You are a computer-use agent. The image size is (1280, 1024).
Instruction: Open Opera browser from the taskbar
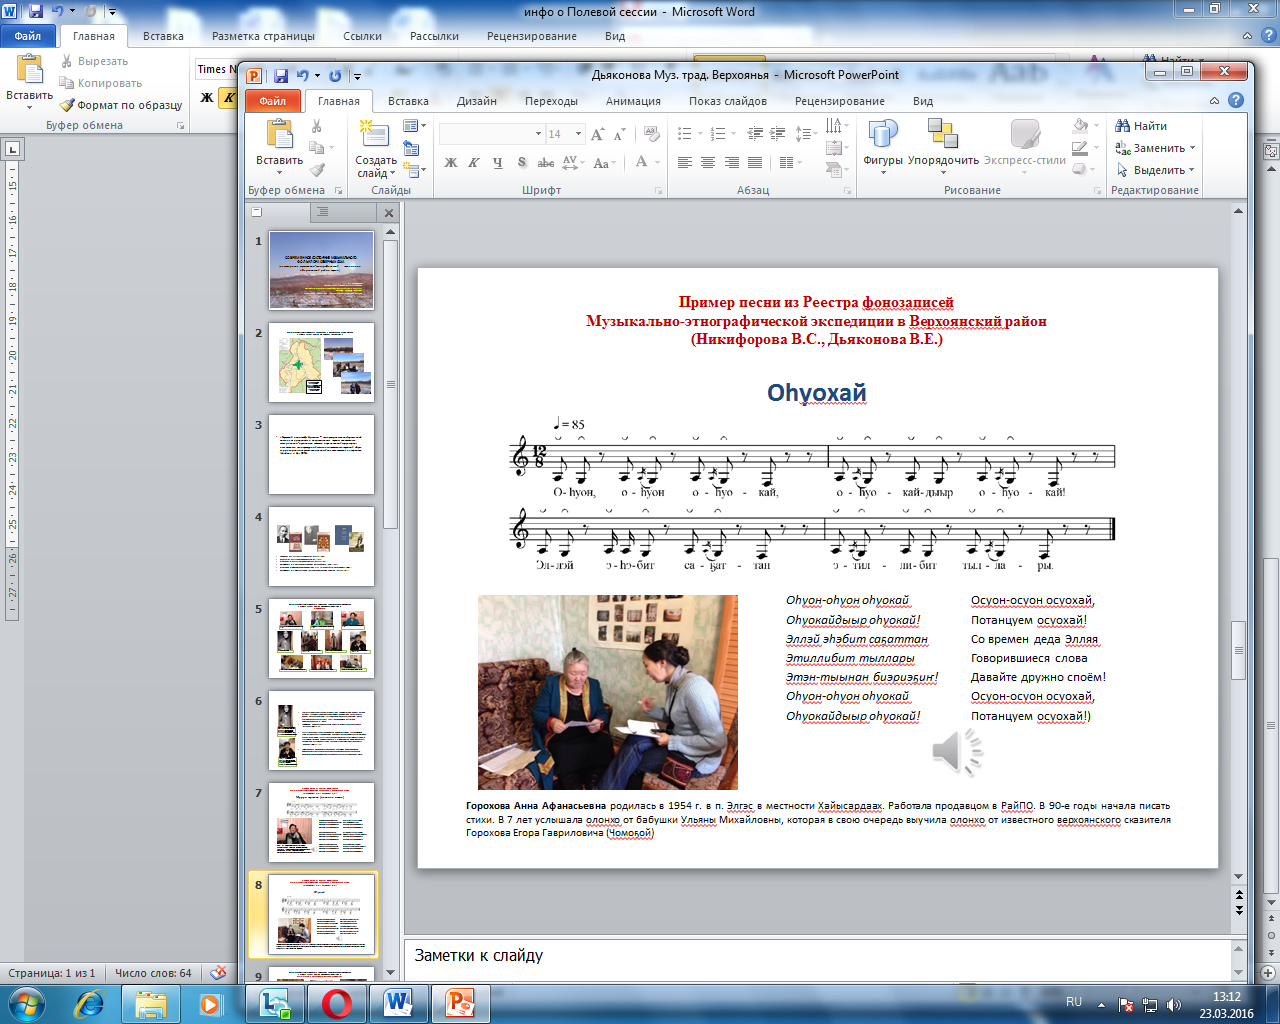point(337,1003)
